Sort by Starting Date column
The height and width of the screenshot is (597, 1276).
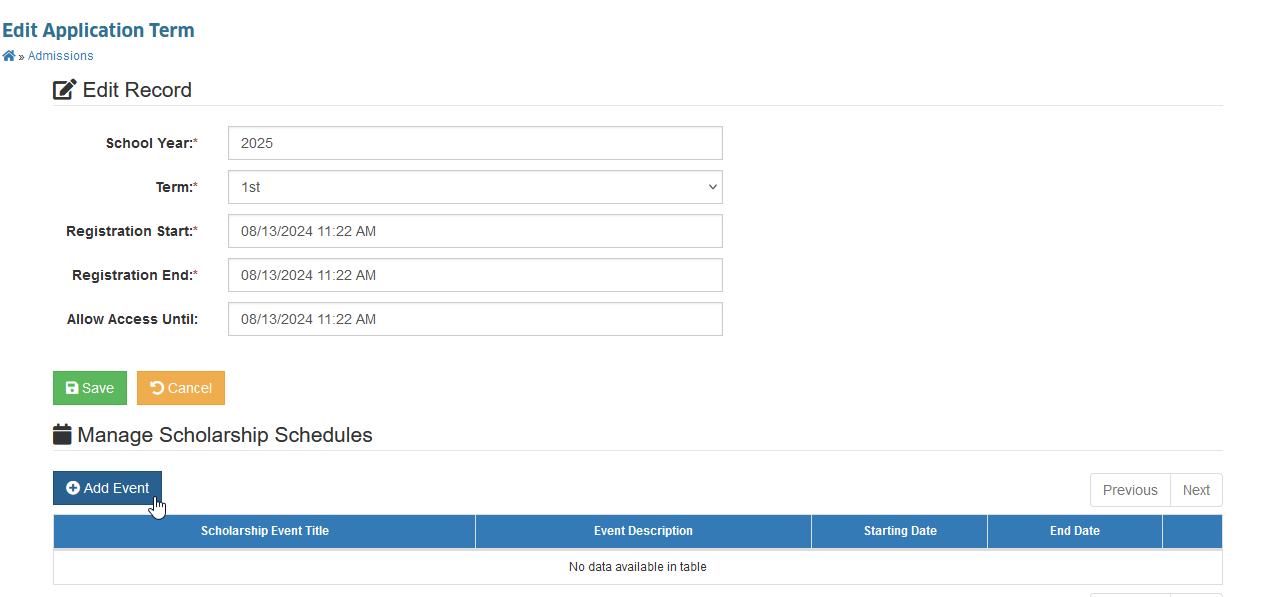click(x=900, y=531)
